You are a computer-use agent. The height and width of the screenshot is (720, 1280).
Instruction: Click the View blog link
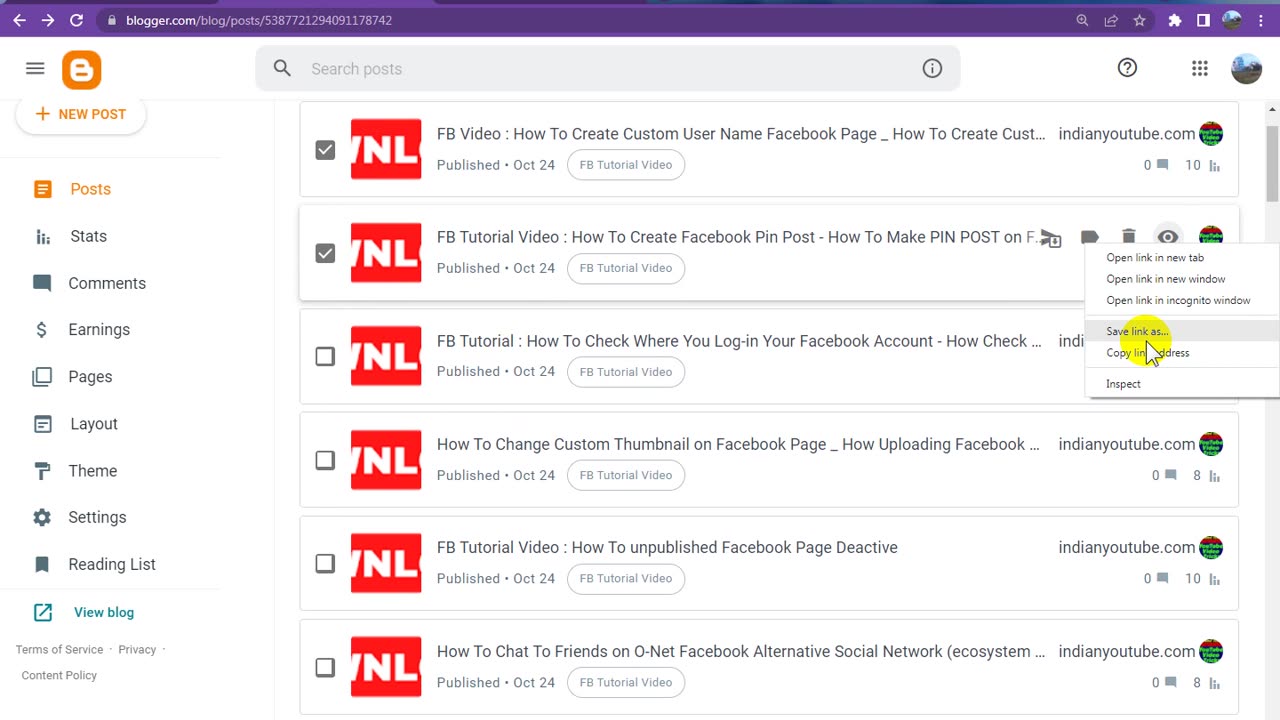point(104,612)
